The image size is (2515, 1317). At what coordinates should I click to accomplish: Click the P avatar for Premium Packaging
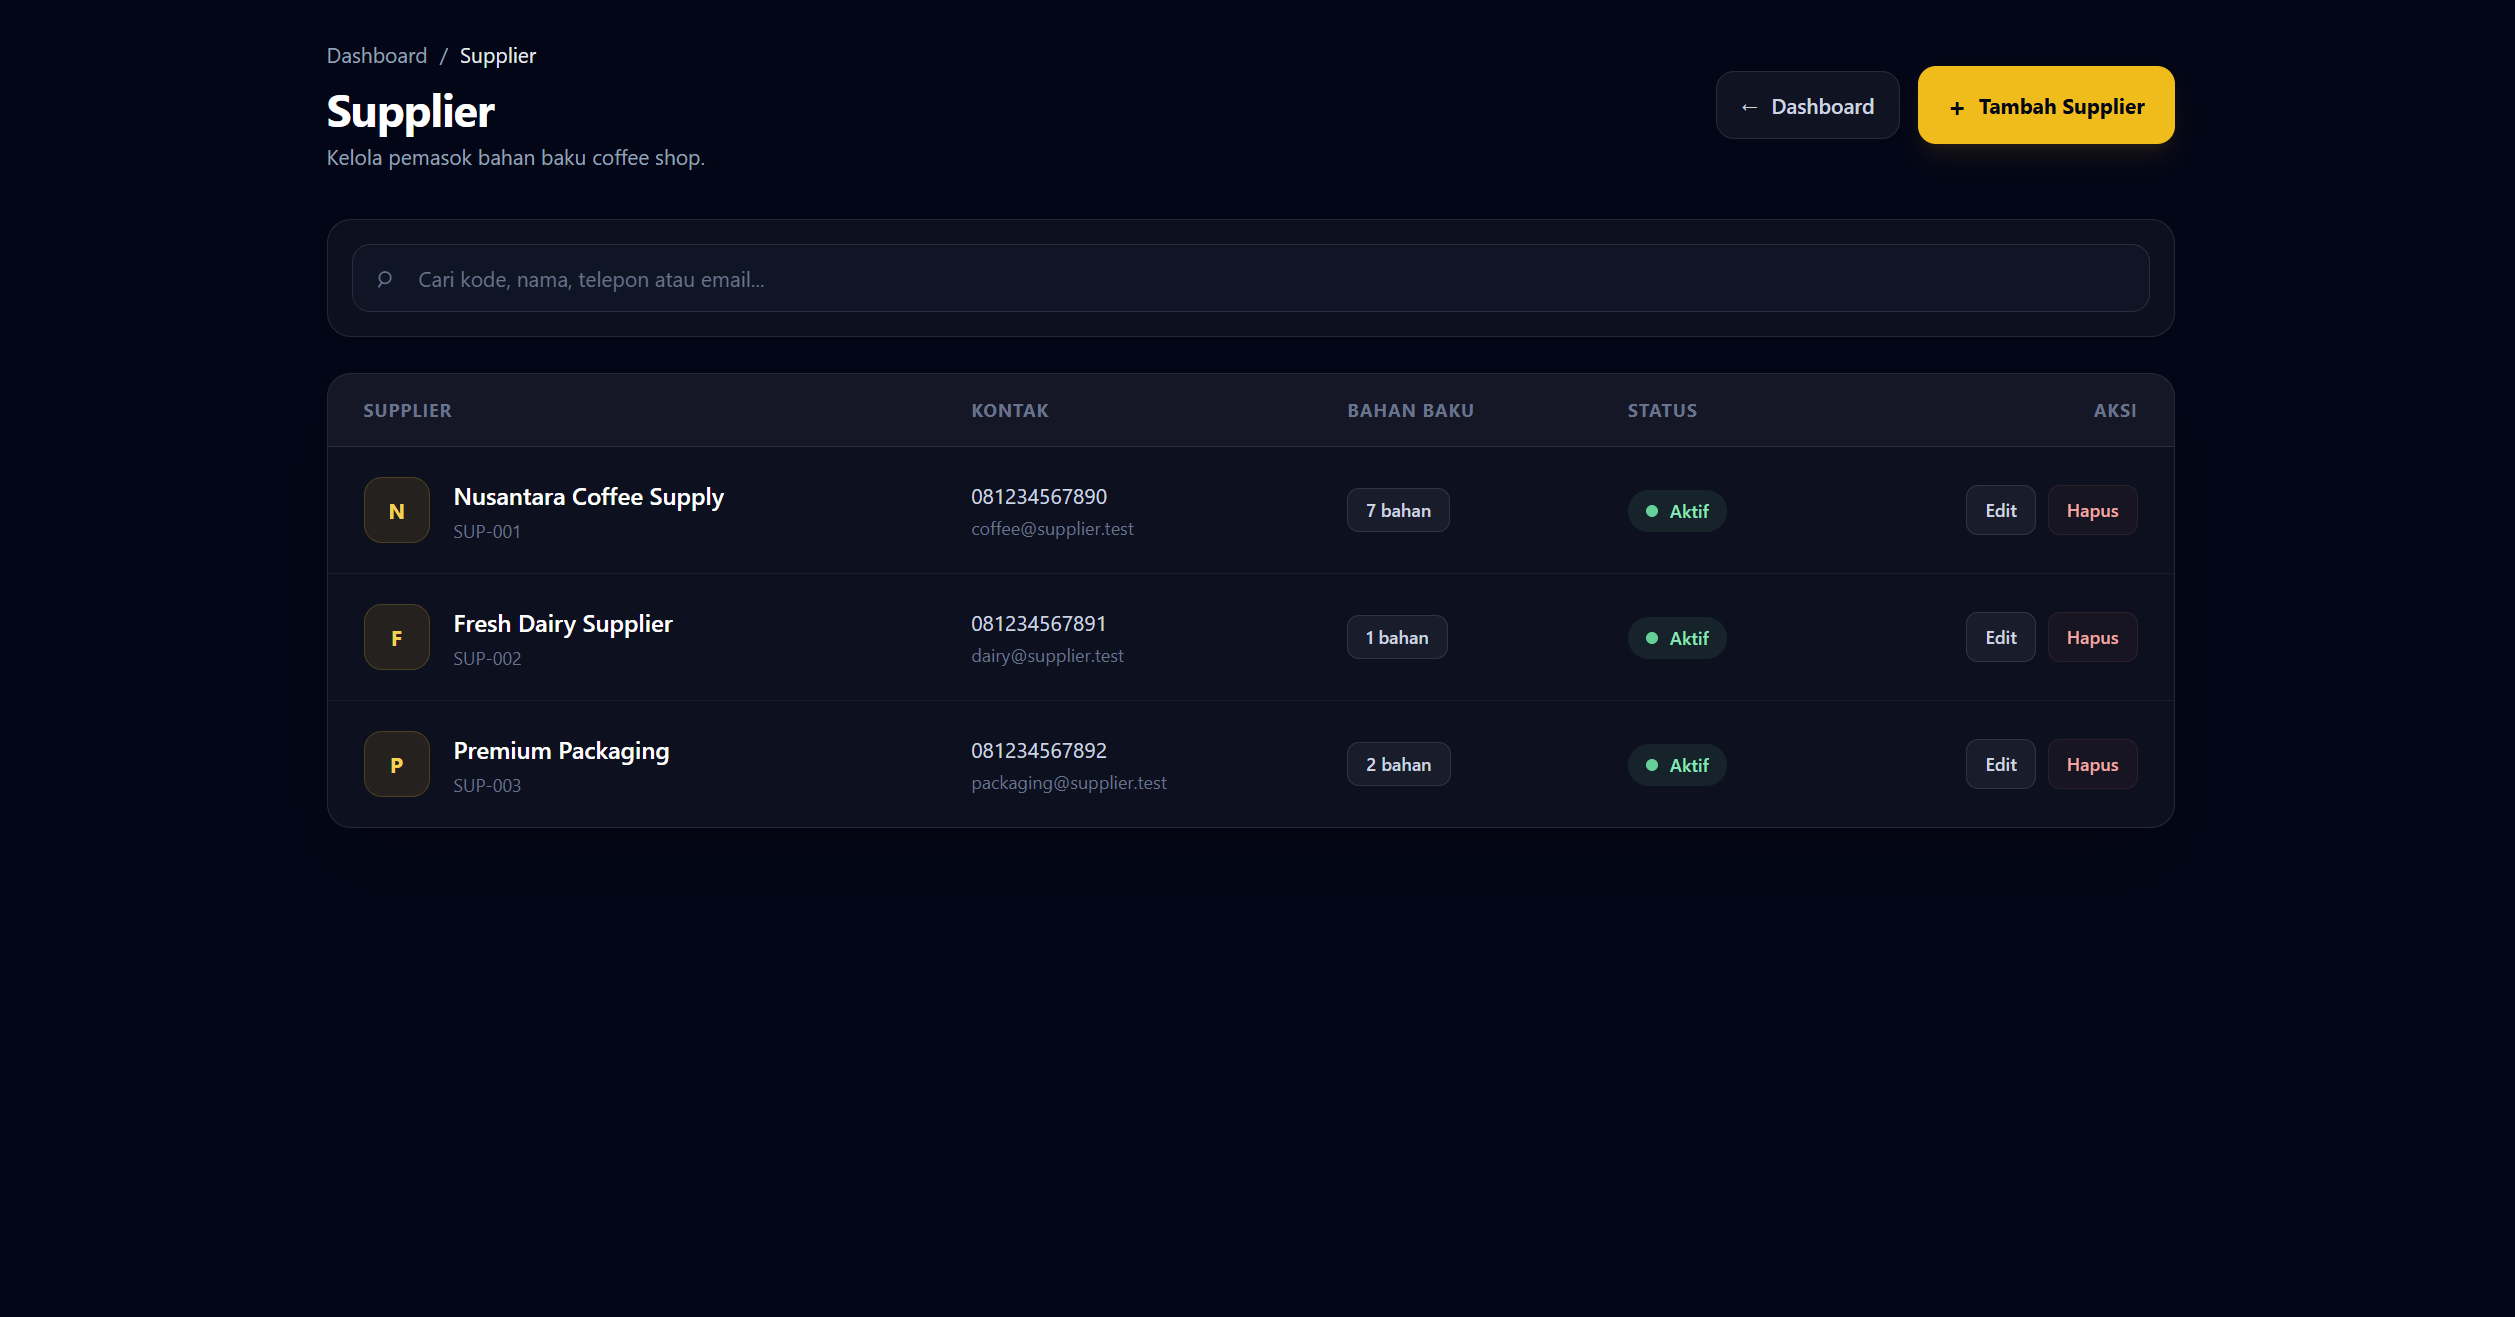(397, 764)
